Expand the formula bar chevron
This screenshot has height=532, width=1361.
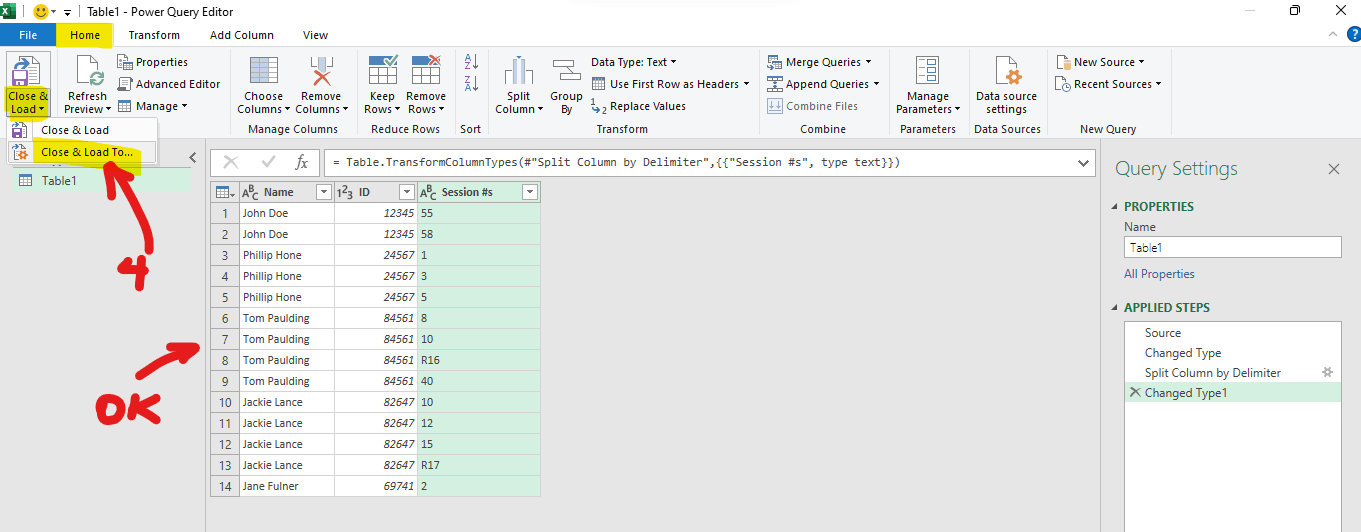pos(1083,162)
